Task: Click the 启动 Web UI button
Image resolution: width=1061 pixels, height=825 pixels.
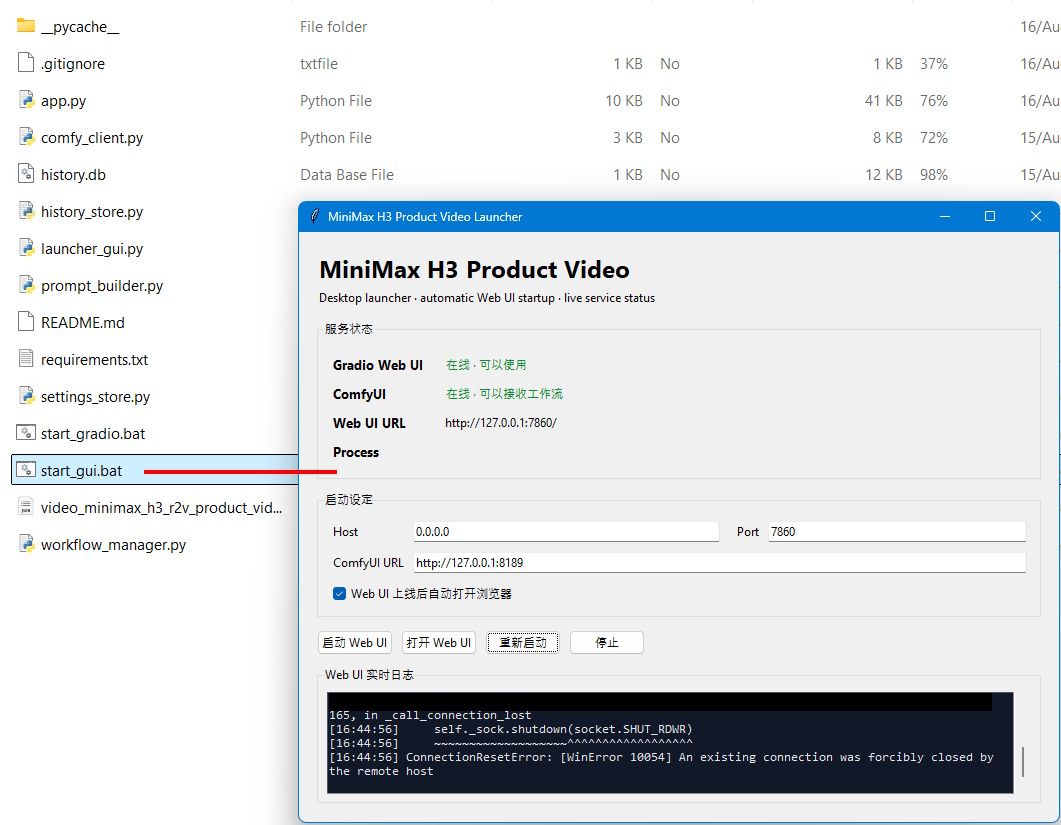Action: tap(355, 642)
